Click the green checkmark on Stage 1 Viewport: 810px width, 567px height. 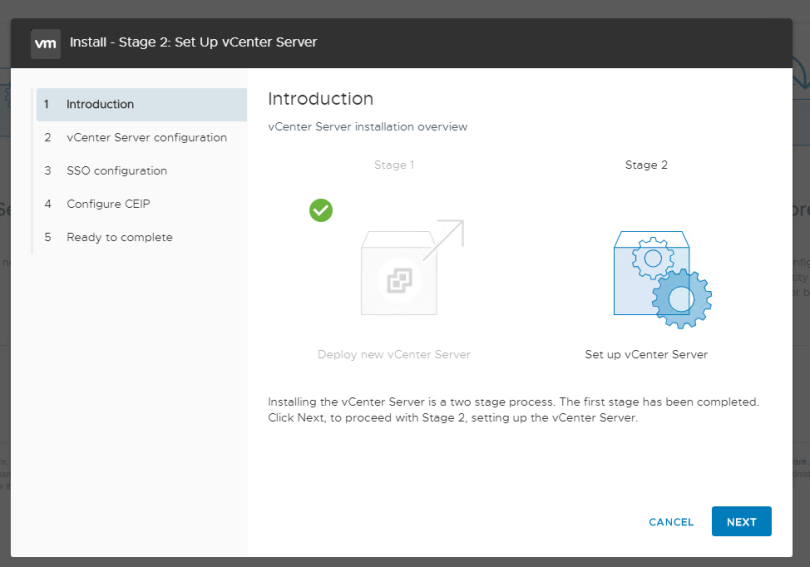tap(321, 210)
